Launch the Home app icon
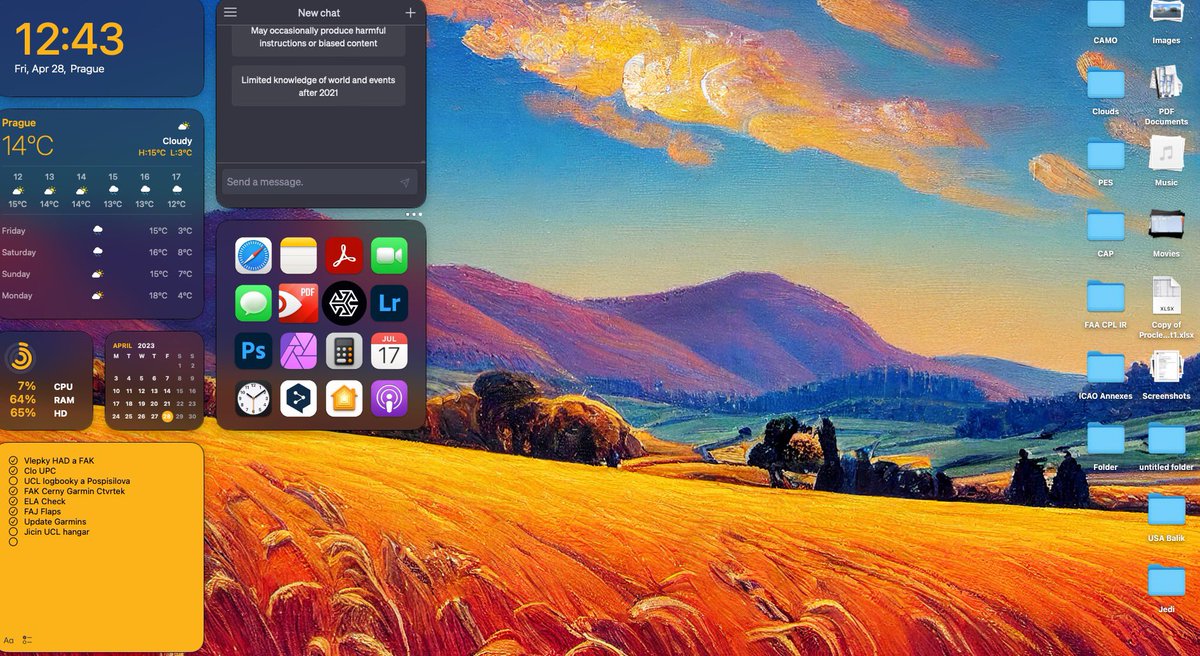This screenshot has width=1200, height=656. (x=344, y=398)
